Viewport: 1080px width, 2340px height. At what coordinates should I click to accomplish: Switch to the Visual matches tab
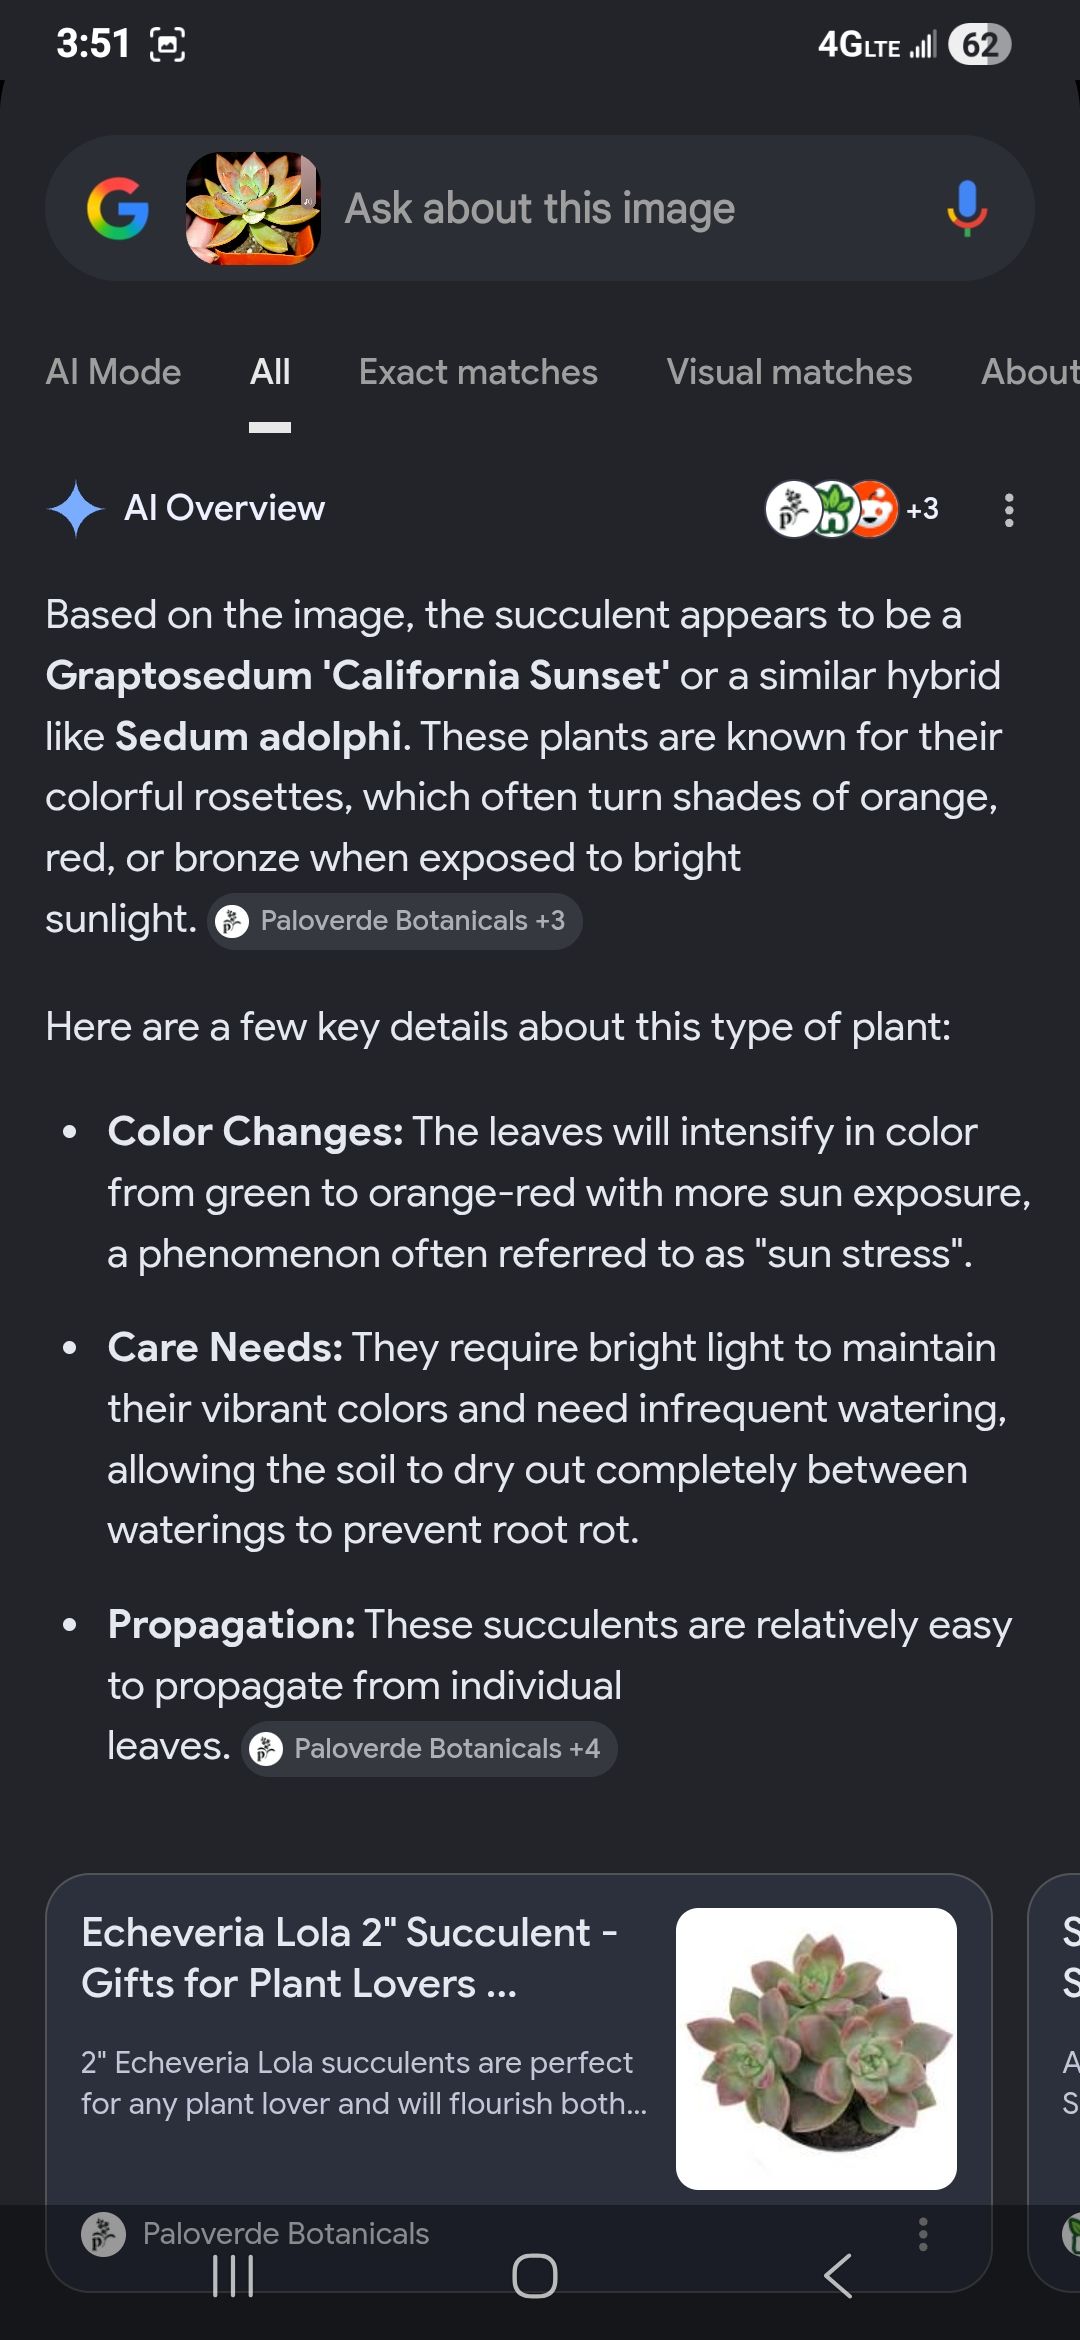point(789,372)
